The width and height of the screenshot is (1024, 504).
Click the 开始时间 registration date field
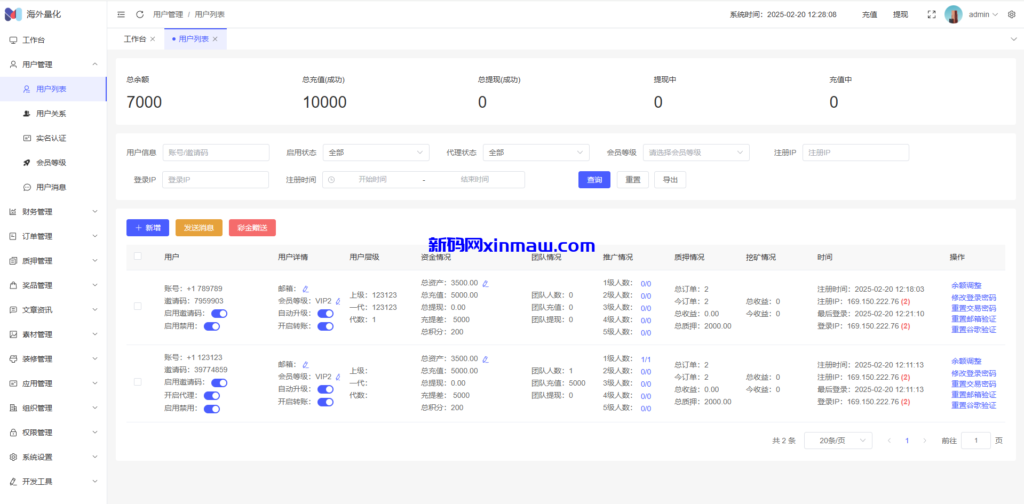[x=372, y=180]
